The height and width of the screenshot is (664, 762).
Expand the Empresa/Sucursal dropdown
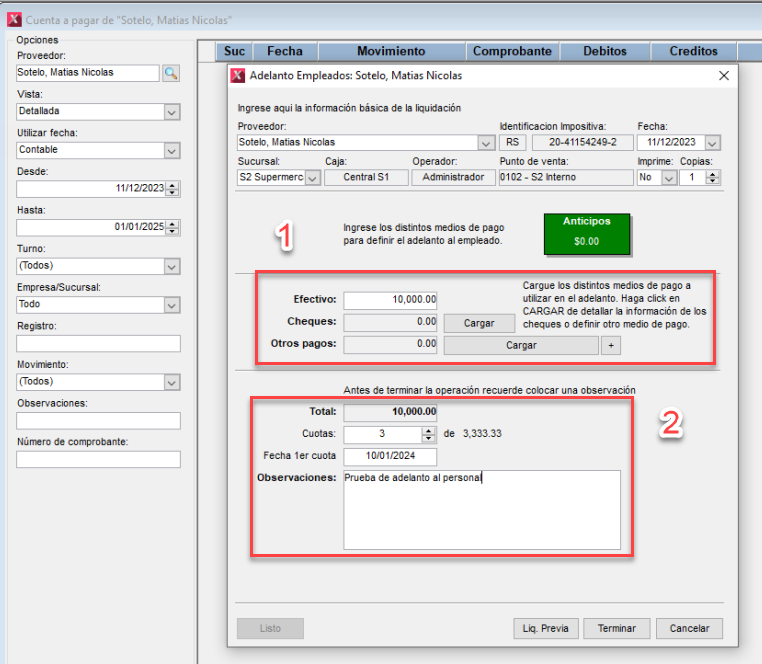pos(171,305)
